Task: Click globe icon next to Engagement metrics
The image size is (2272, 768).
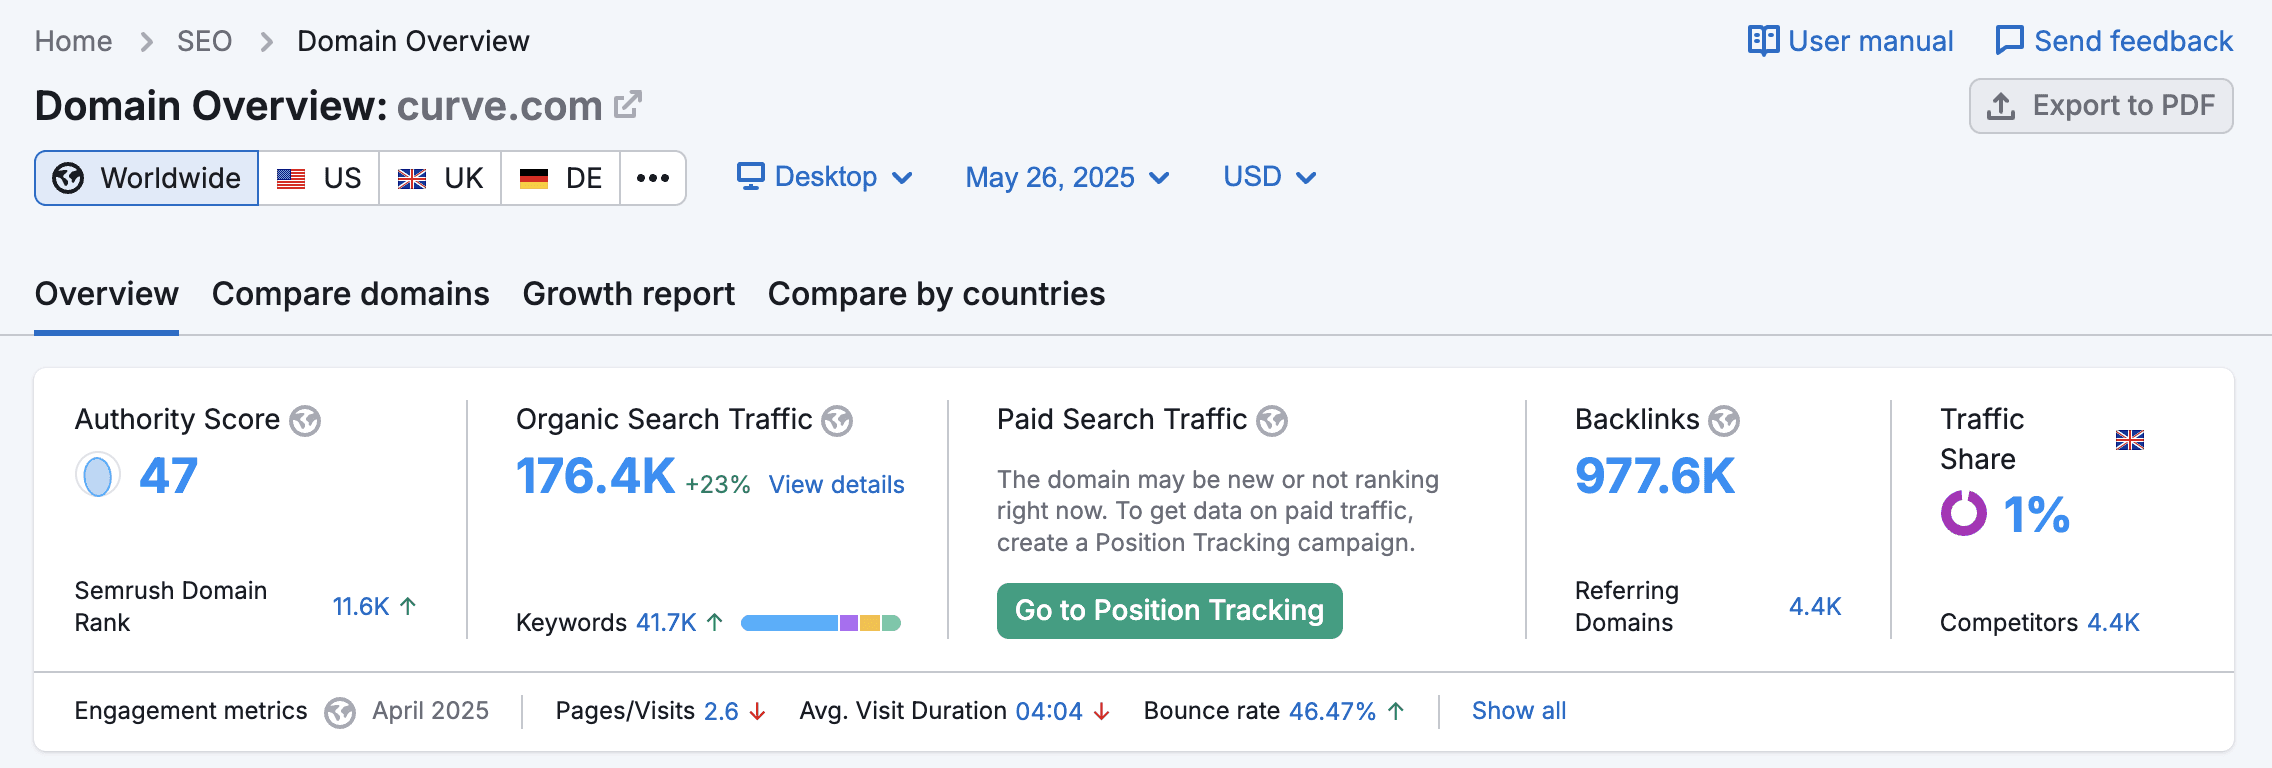Action: [340, 713]
